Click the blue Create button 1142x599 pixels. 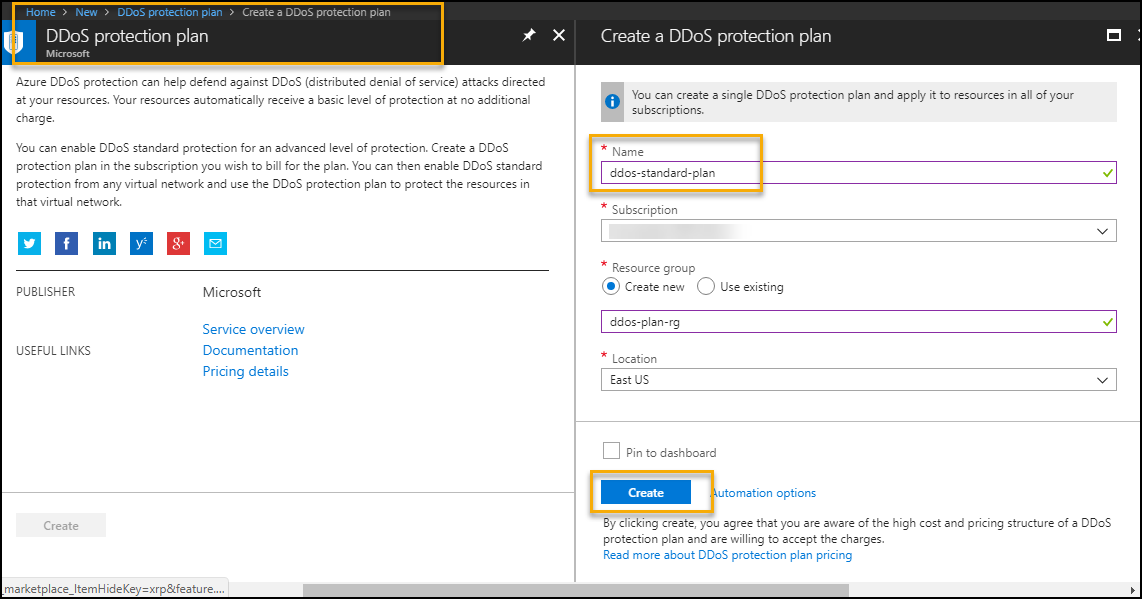(646, 493)
